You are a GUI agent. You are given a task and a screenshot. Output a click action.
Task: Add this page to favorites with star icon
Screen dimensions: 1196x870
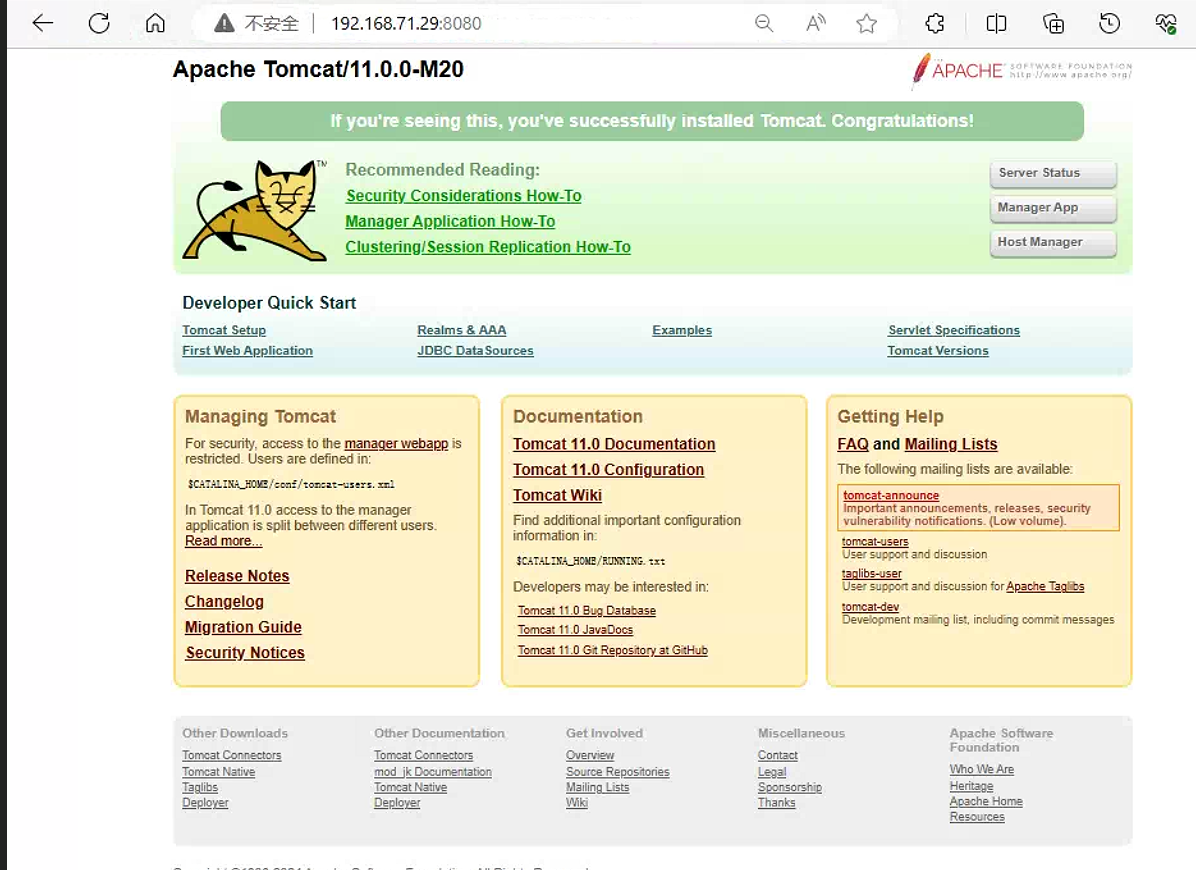click(866, 24)
